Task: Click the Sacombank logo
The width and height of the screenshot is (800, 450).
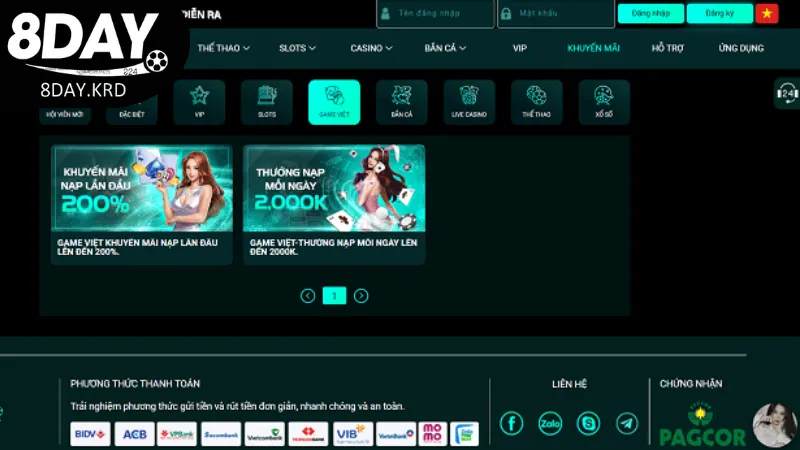Action: [221, 434]
